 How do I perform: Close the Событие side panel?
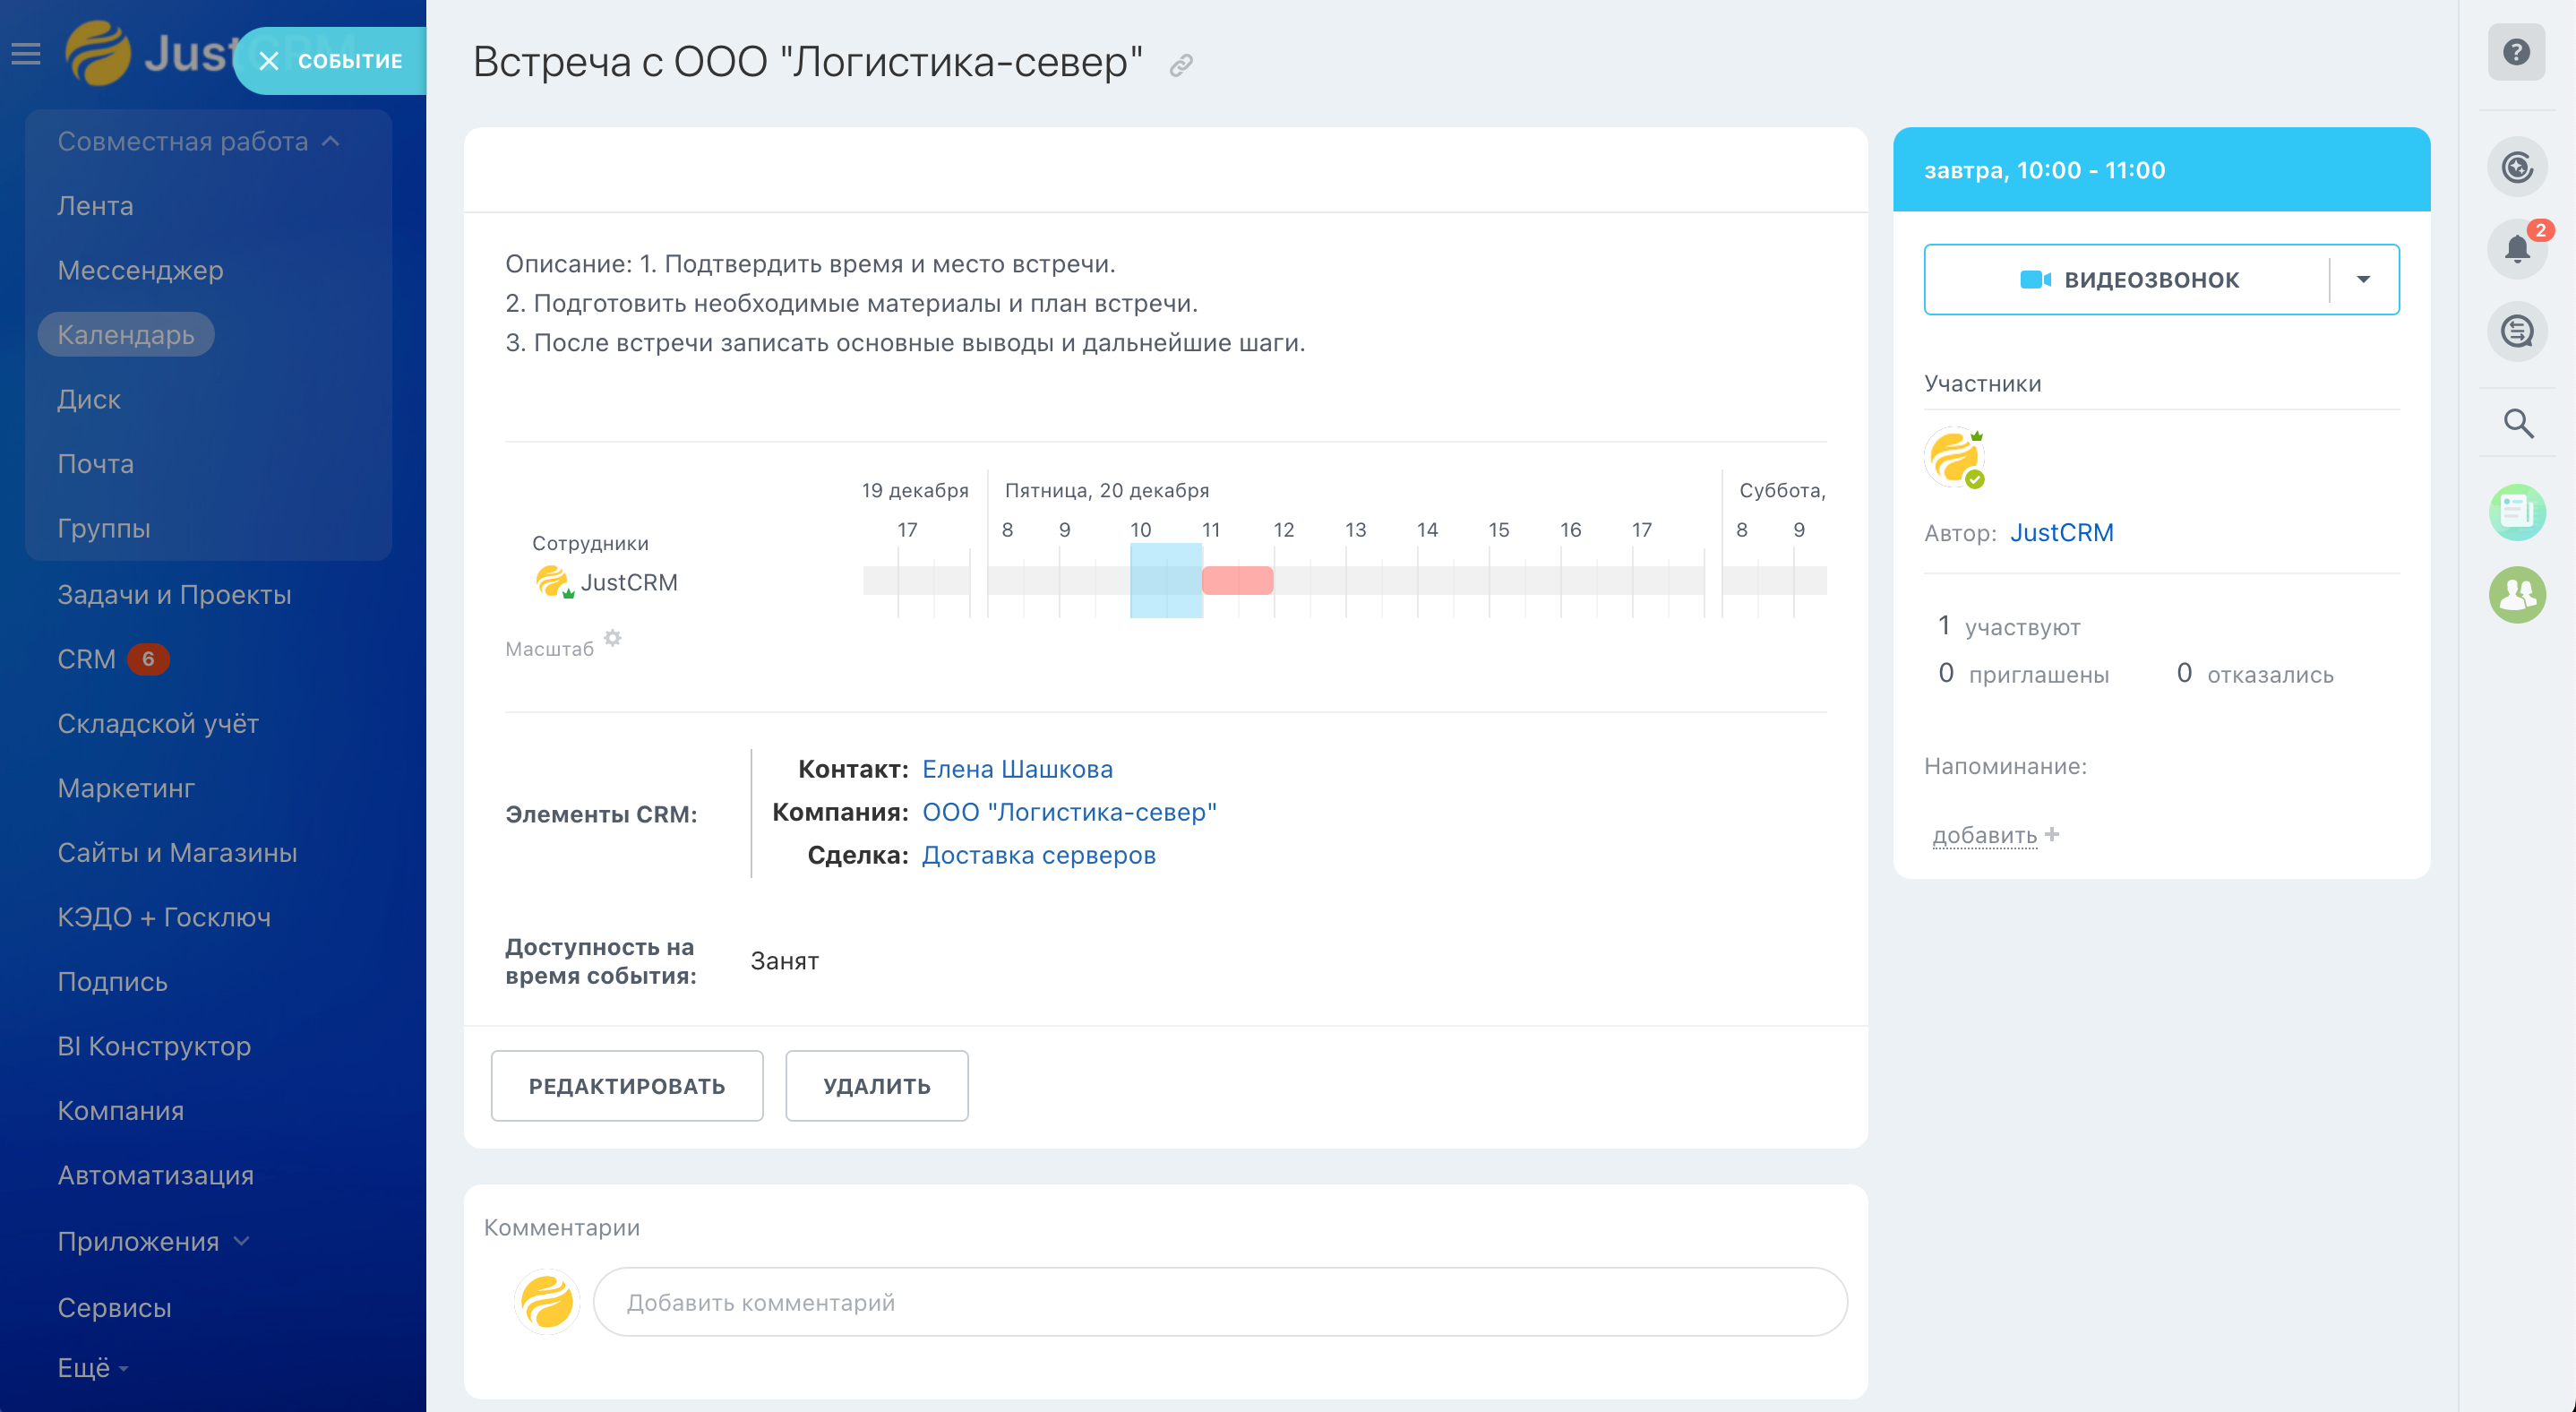(x=268, y=61)
